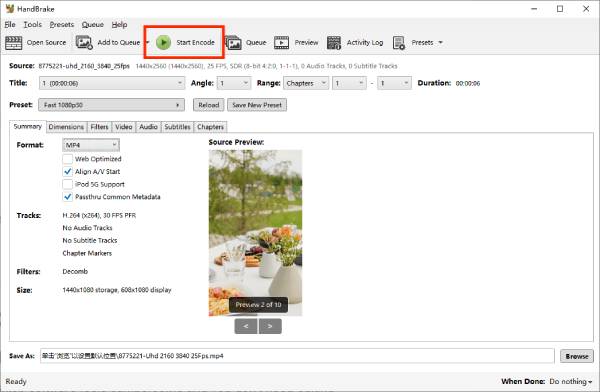Click the Chapter Markers text
This screenshot has height=392, width=600.
pos(87,253)
